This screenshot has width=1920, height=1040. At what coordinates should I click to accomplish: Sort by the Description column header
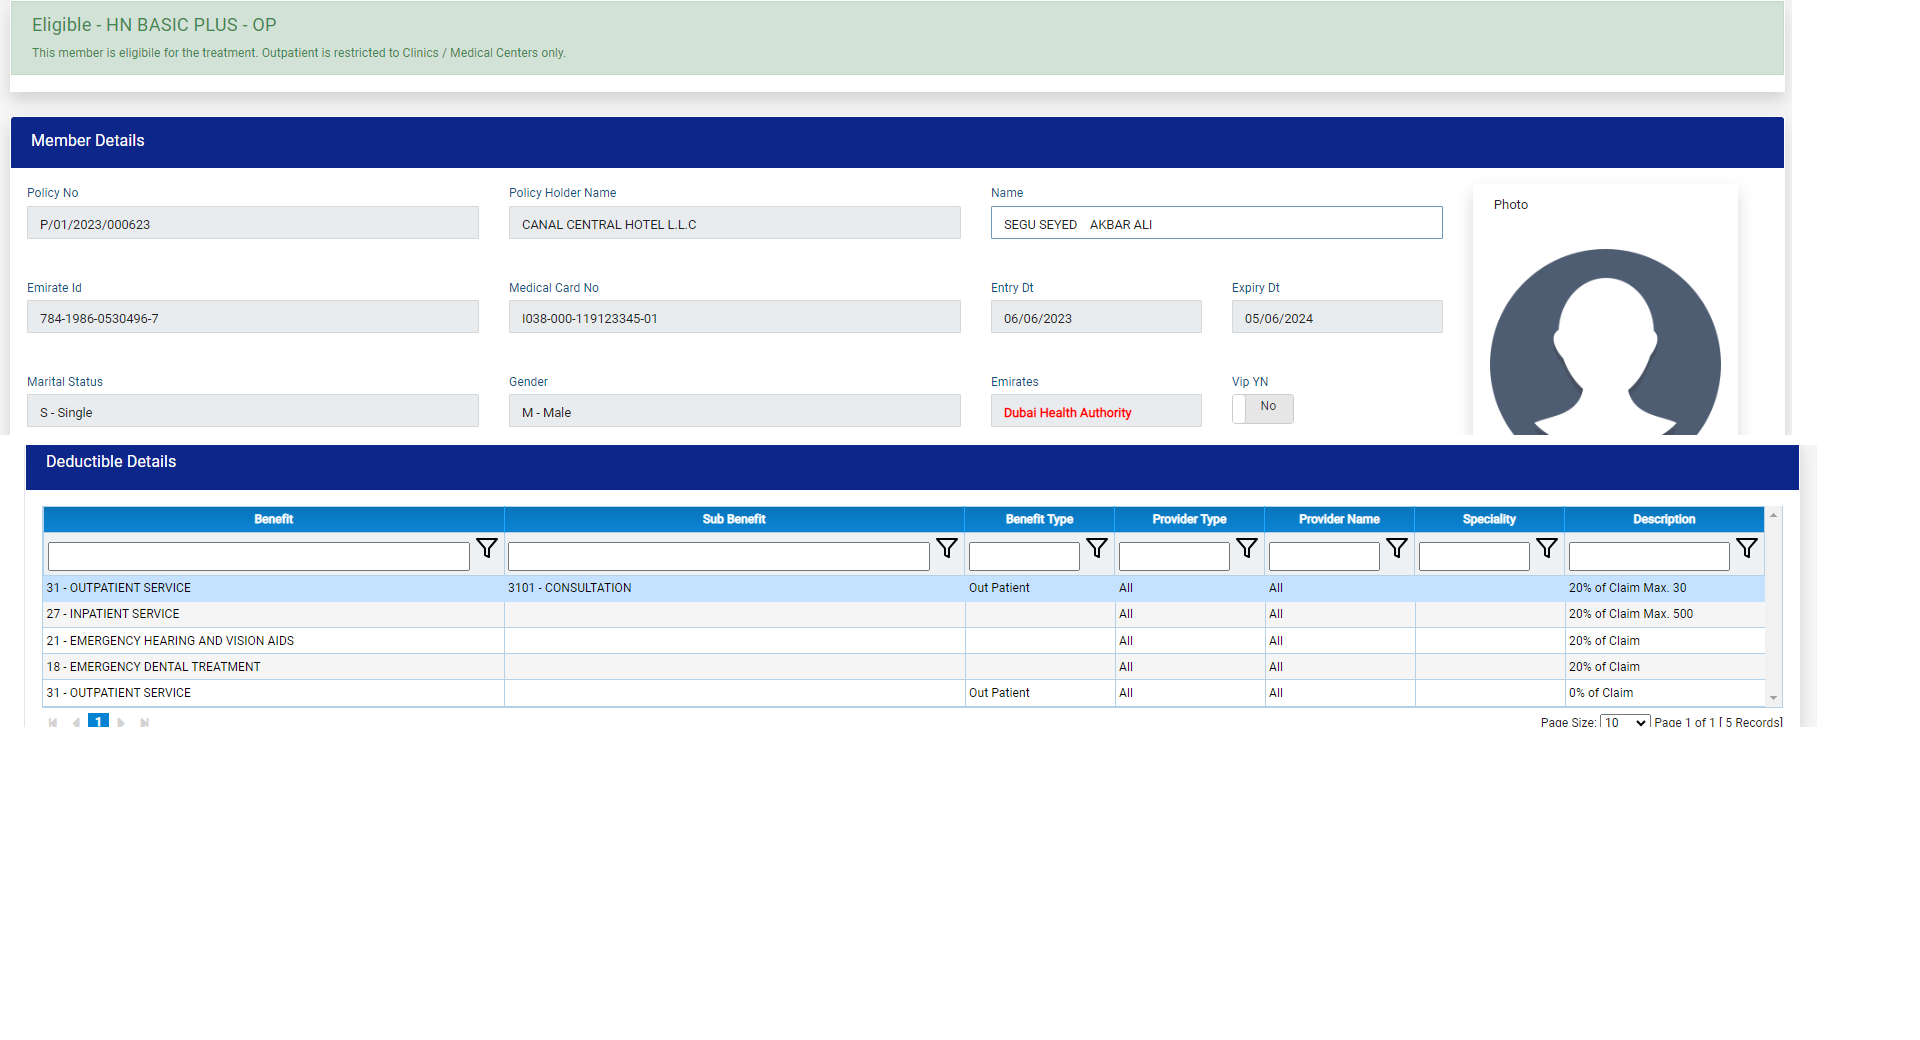(x=1663, y=519)
